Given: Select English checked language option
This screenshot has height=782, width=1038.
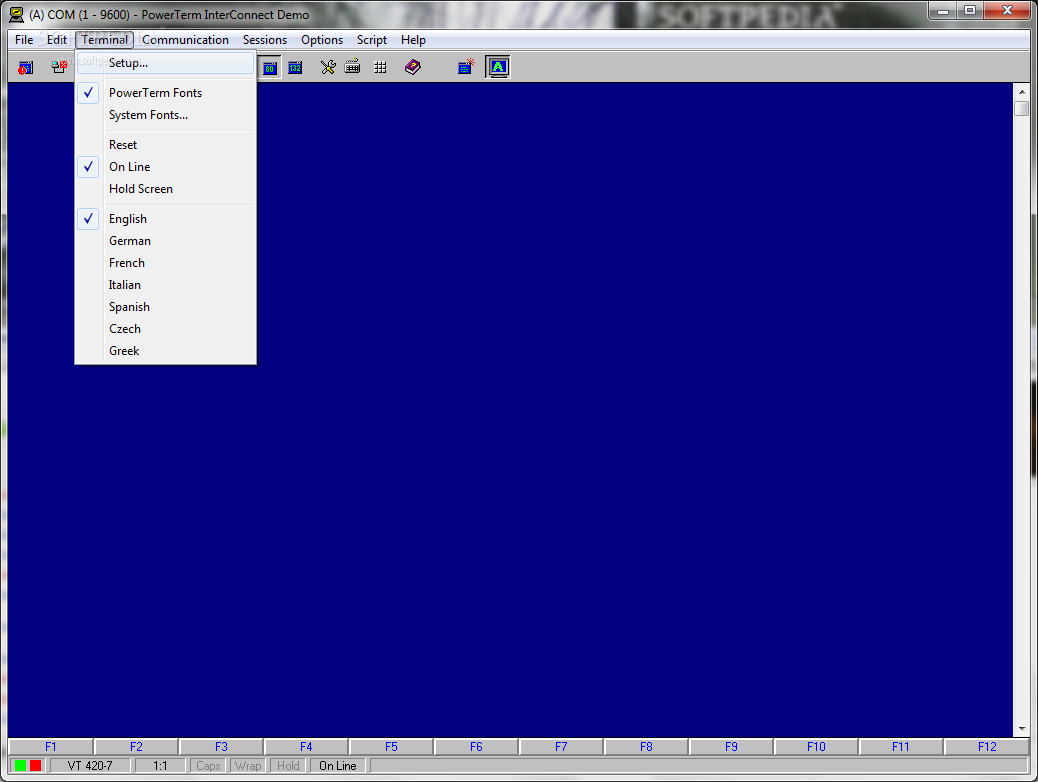Looking at the screenshot, I should [x=165, y=219].
